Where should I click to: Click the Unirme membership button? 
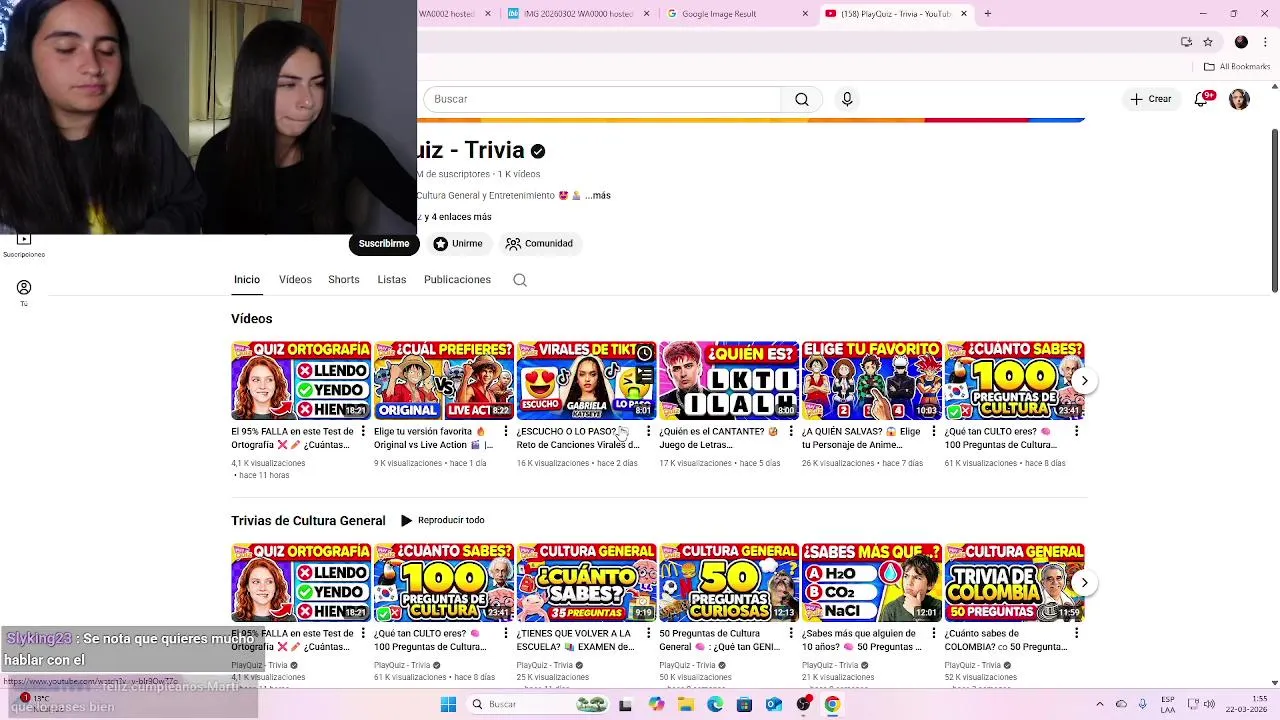[458, 243]
